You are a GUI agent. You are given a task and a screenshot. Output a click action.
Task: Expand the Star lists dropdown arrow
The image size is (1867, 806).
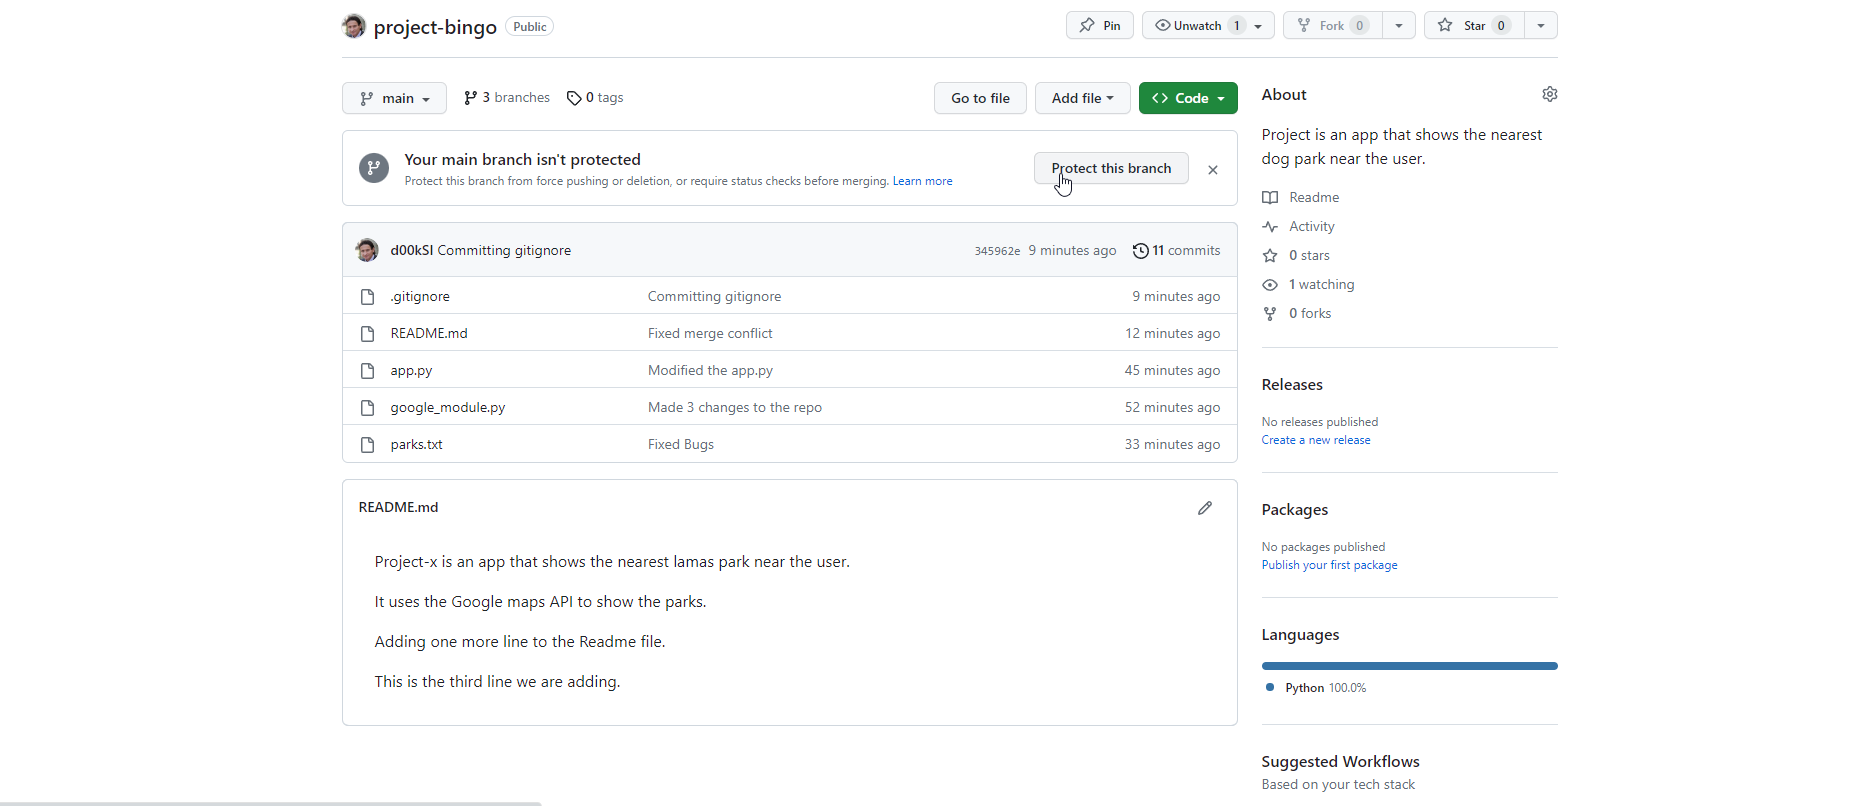coord(1540,26)
